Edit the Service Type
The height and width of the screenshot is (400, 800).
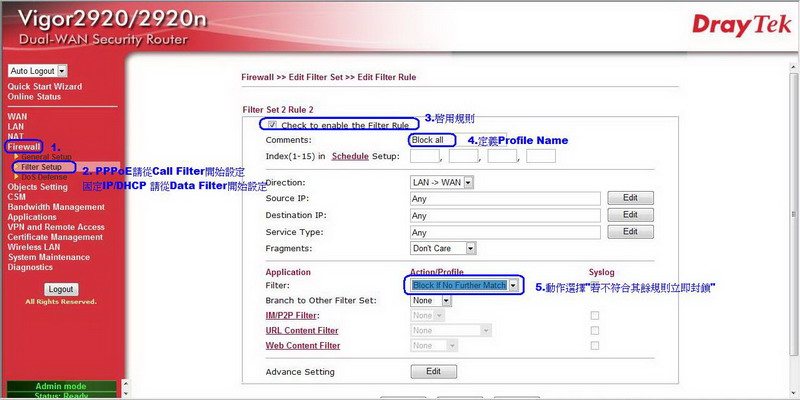click(630, 232)
